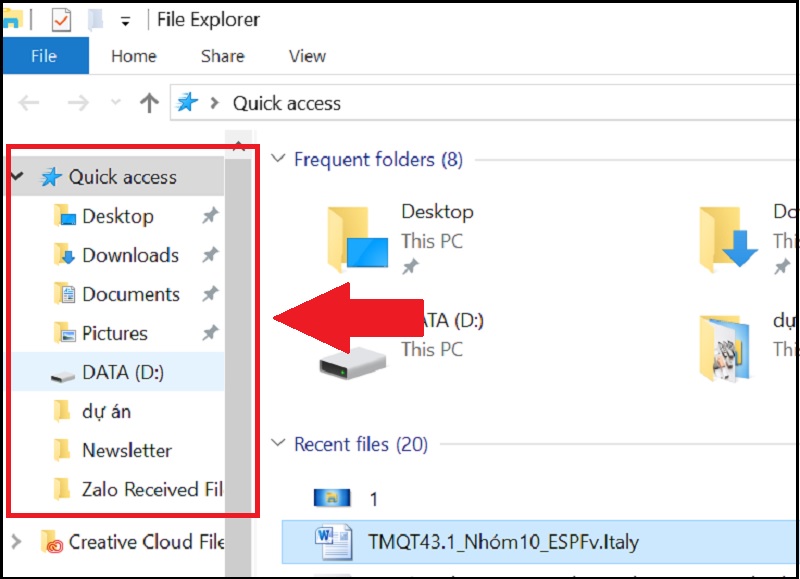Collapse the Frequent folders (8) section
Image resolution: width=800 pixels, height=579 pixels.
click(x=278, y=158)
